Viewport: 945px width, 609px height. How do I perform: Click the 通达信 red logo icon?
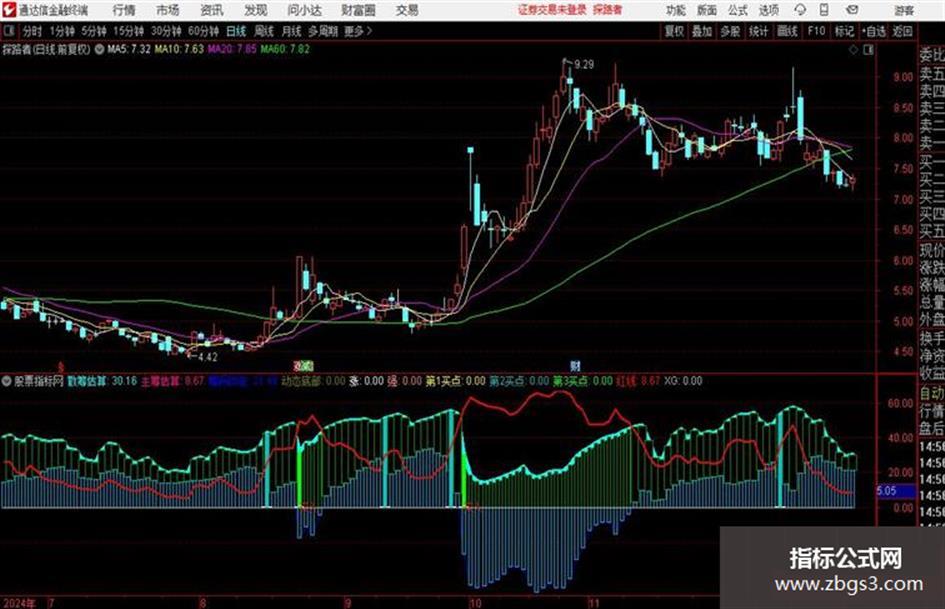[x=9, y=10]
